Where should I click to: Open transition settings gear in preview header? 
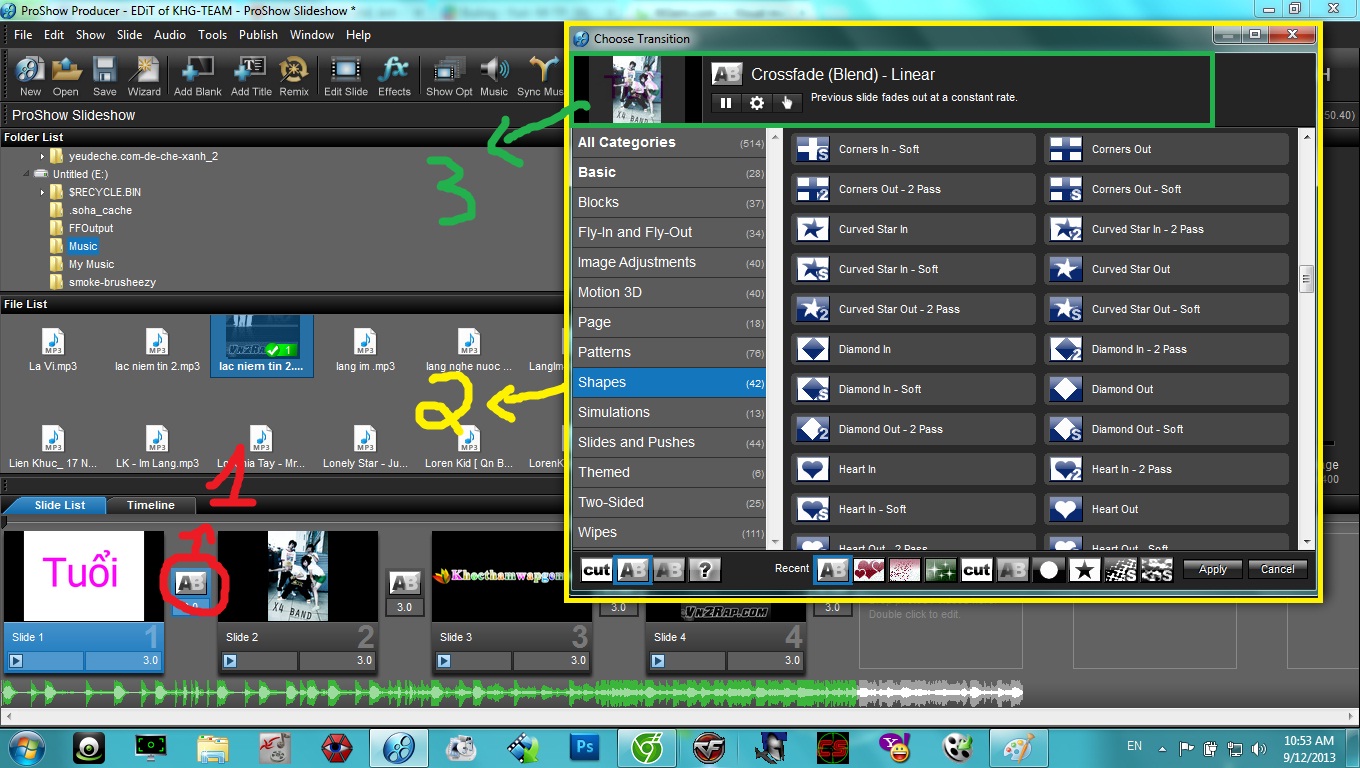pos(757,102)
